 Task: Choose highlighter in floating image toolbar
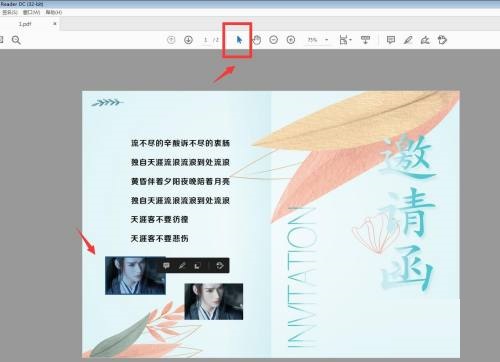[182, 266]
